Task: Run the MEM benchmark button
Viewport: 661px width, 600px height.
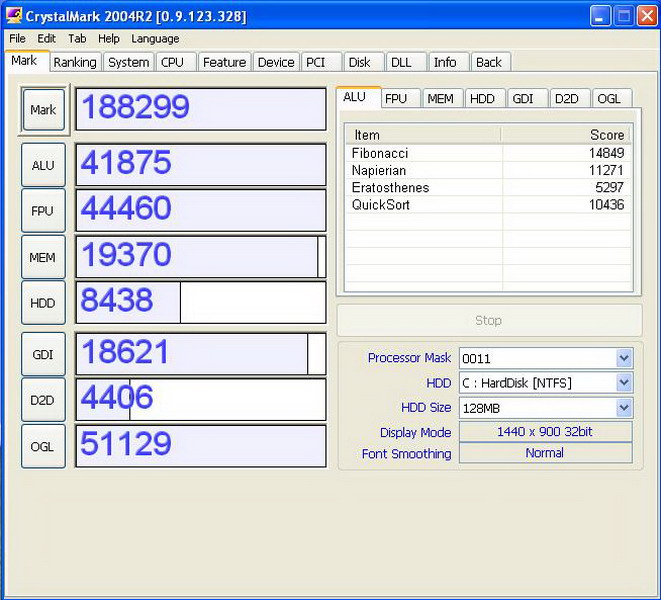Action: tap(43, 257)
